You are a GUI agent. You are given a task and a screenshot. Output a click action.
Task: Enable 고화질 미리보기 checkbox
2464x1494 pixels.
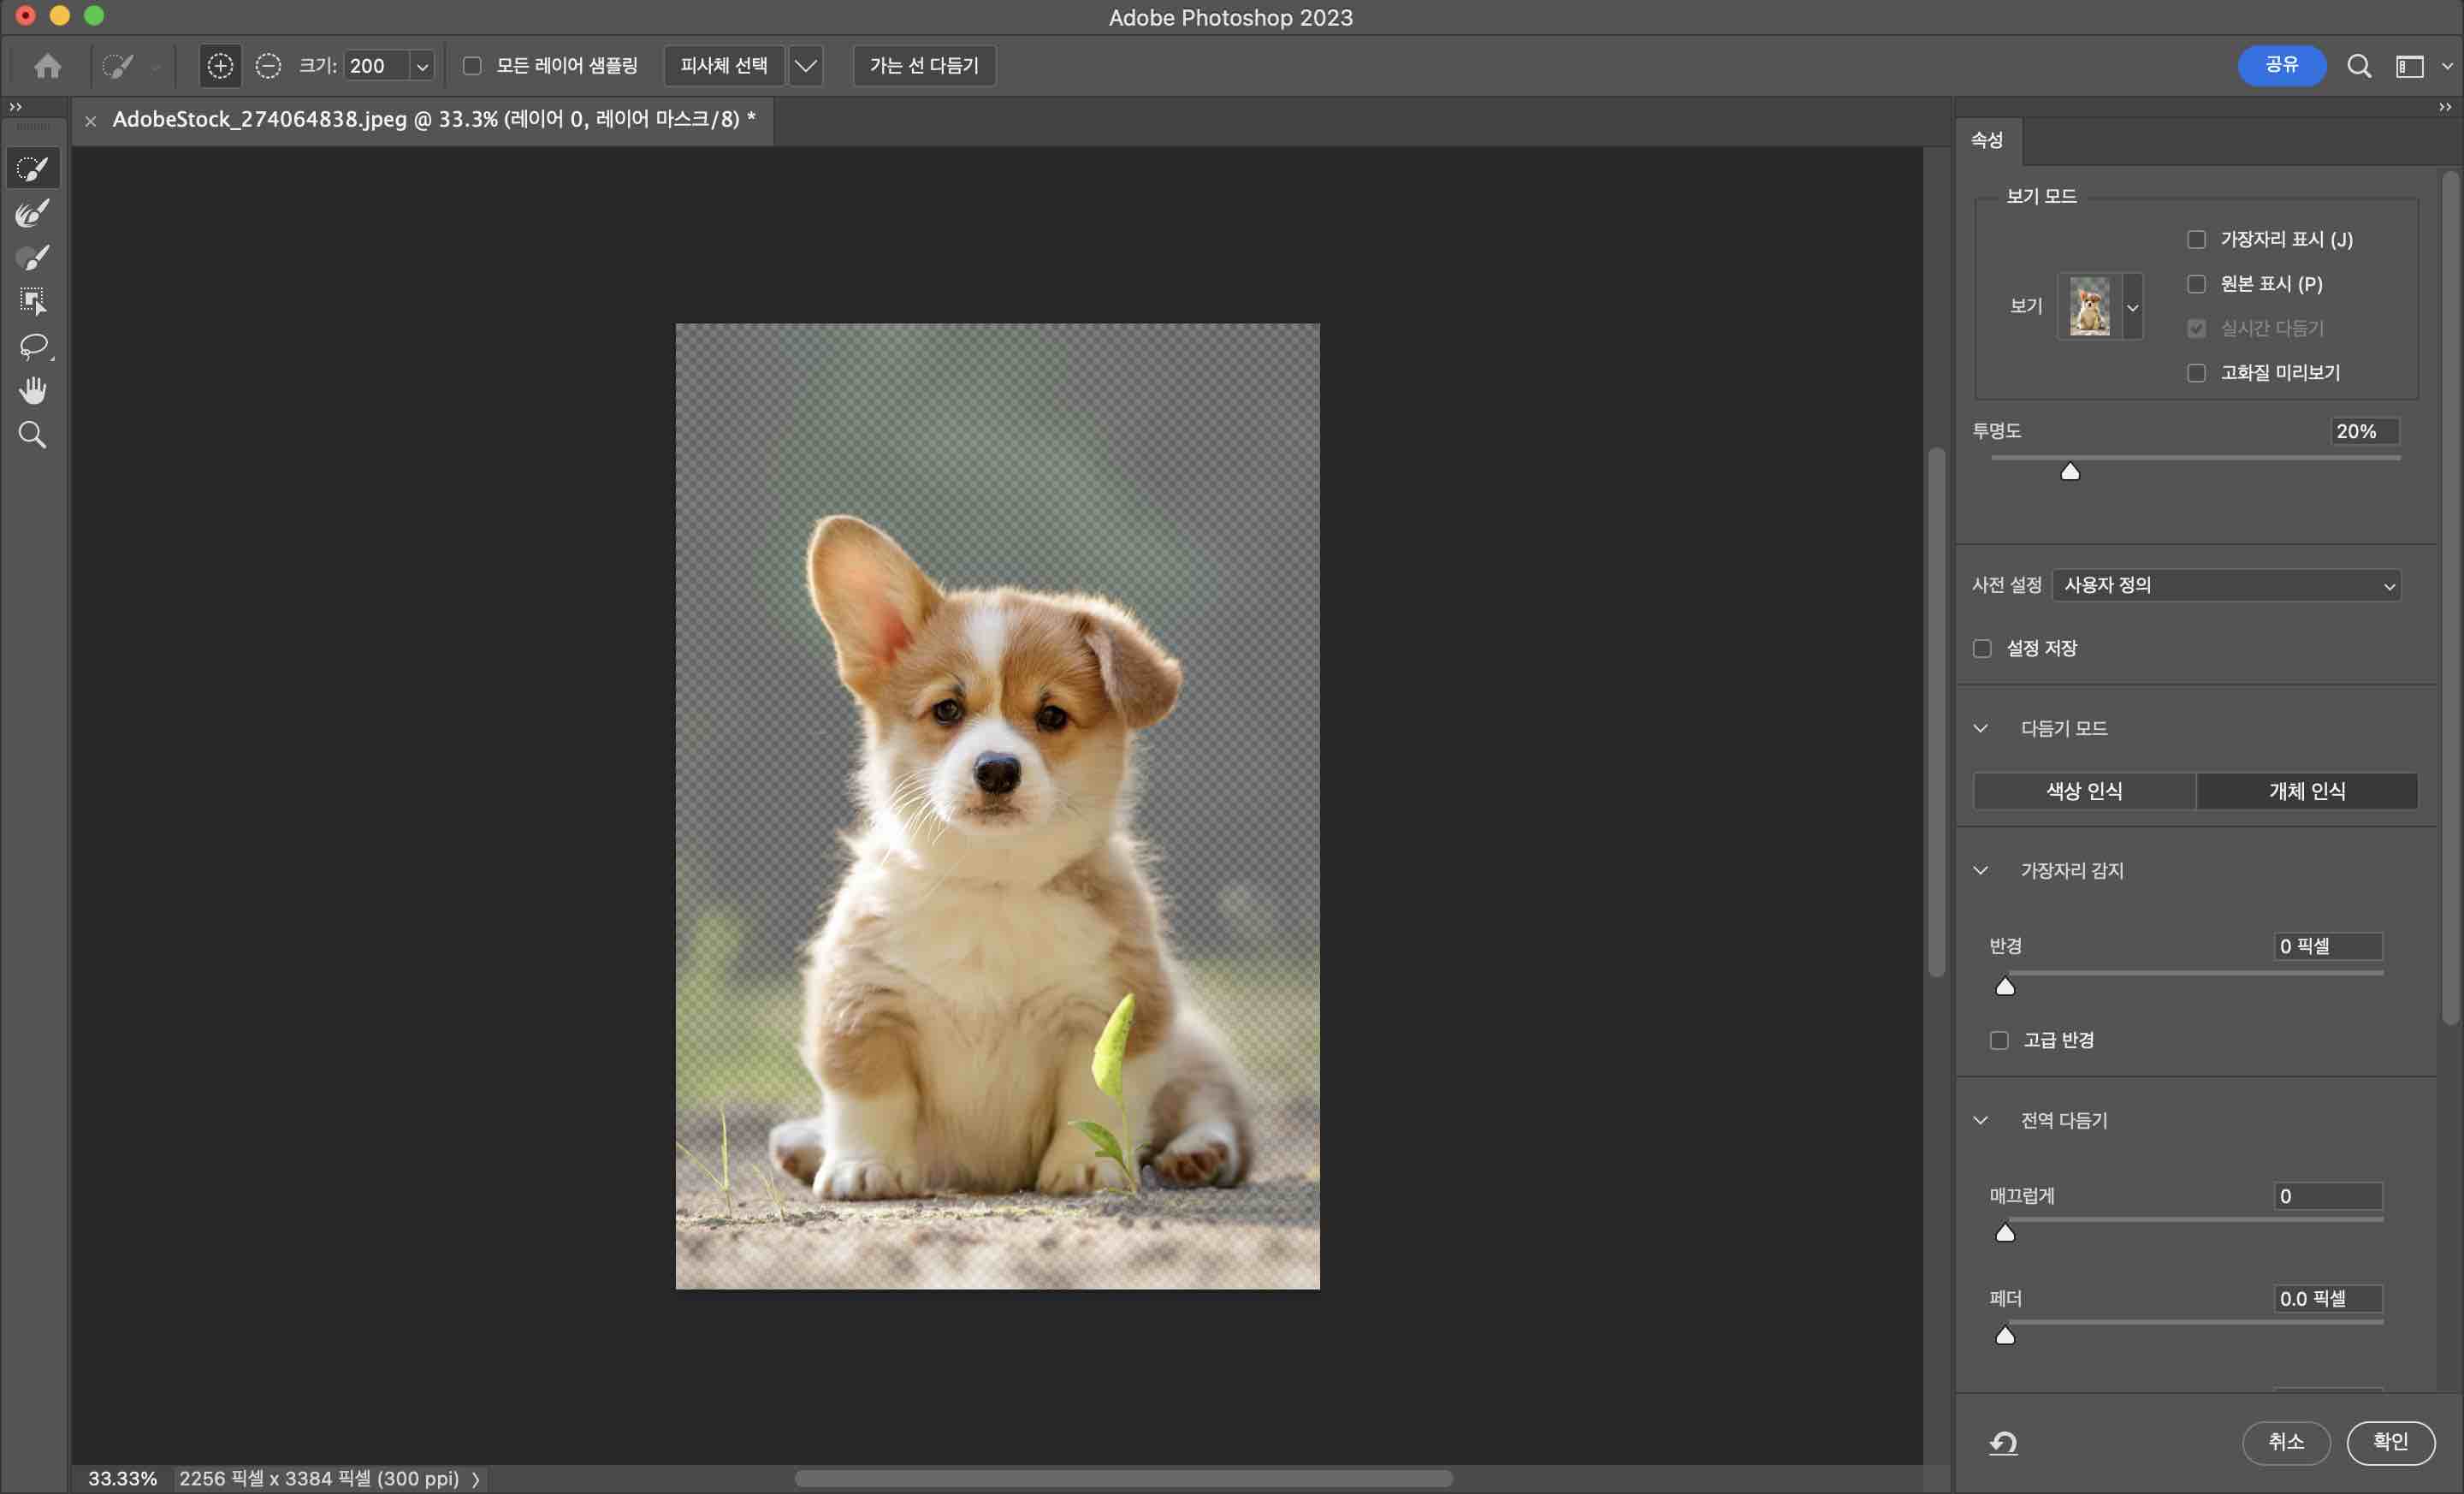tap(2196, 373)
